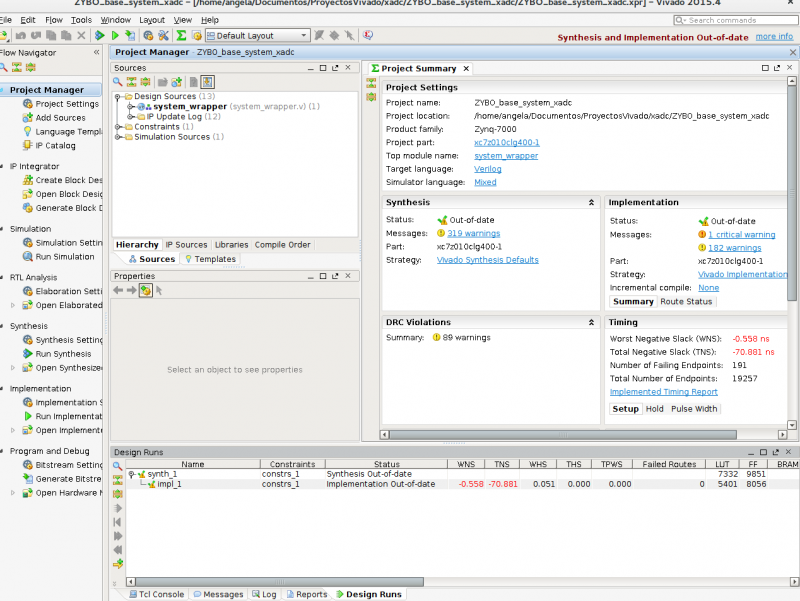This screenshot has width=800, height=601.
Task: Click the Generate Bitstream toolbar icon
Action: (131, 35)
